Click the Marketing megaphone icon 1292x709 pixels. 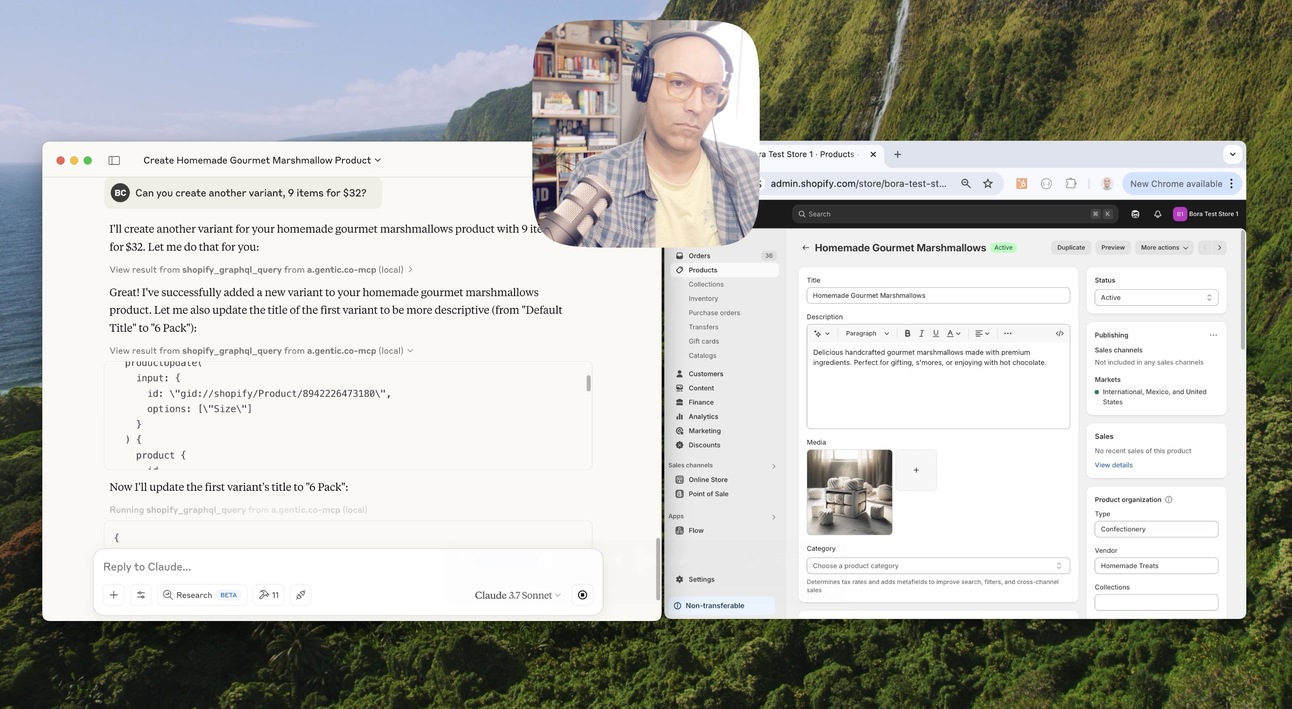click(680, 430)
